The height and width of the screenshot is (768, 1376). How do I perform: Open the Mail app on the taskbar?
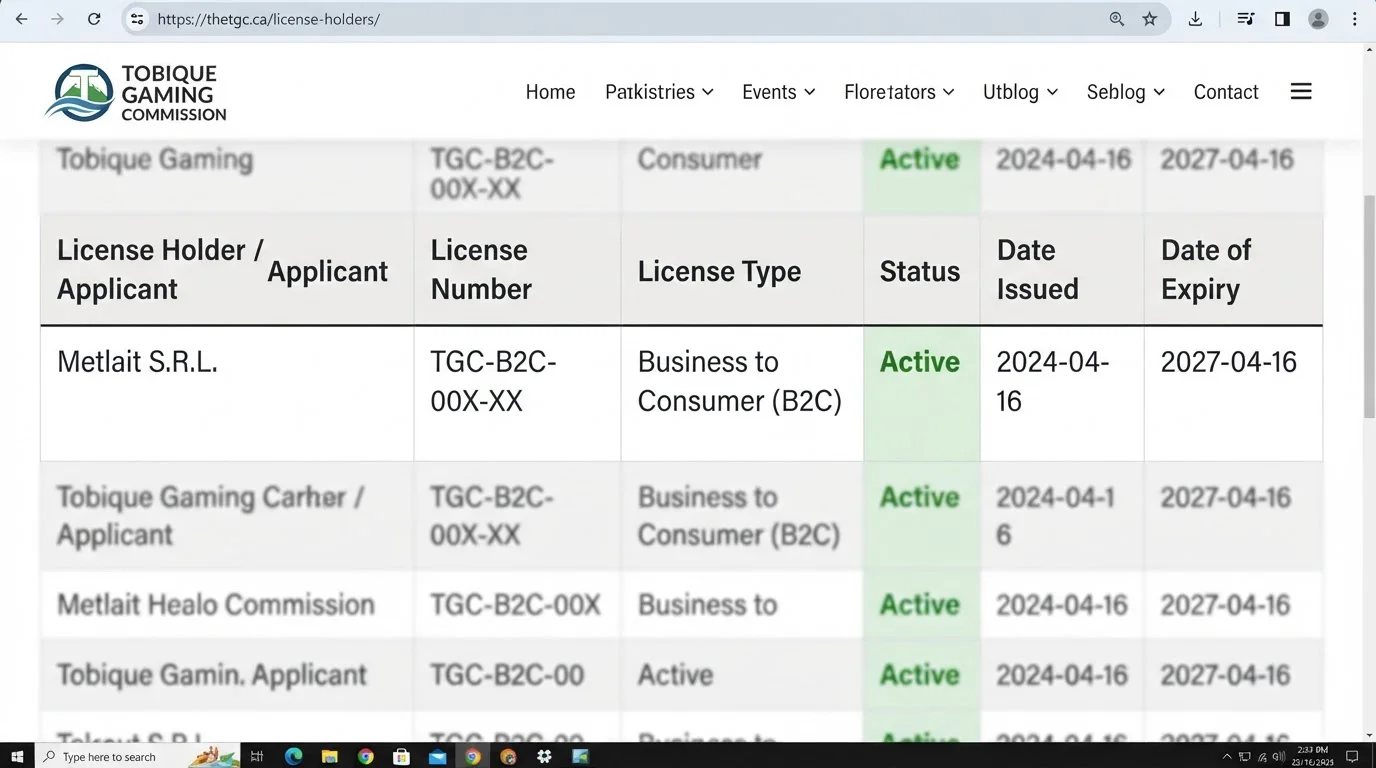(x=437, y=757)
